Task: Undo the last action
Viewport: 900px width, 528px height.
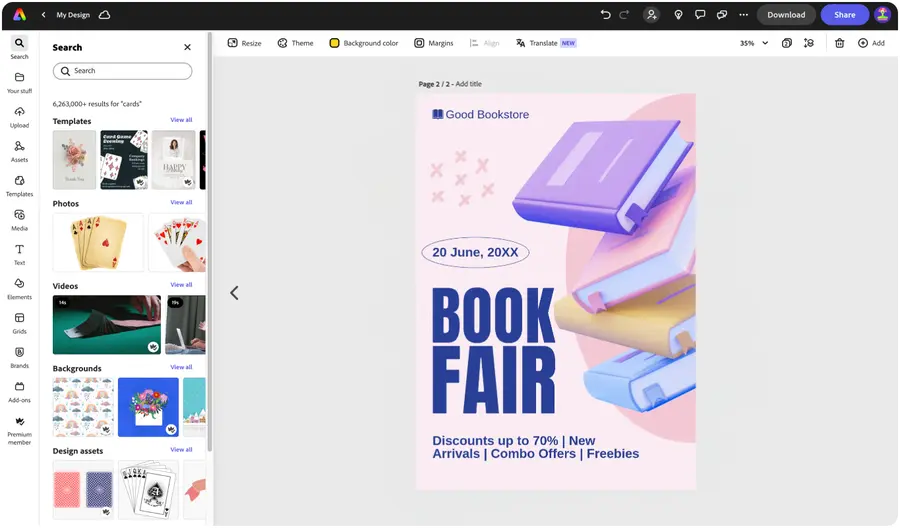Action: point(605,15)
